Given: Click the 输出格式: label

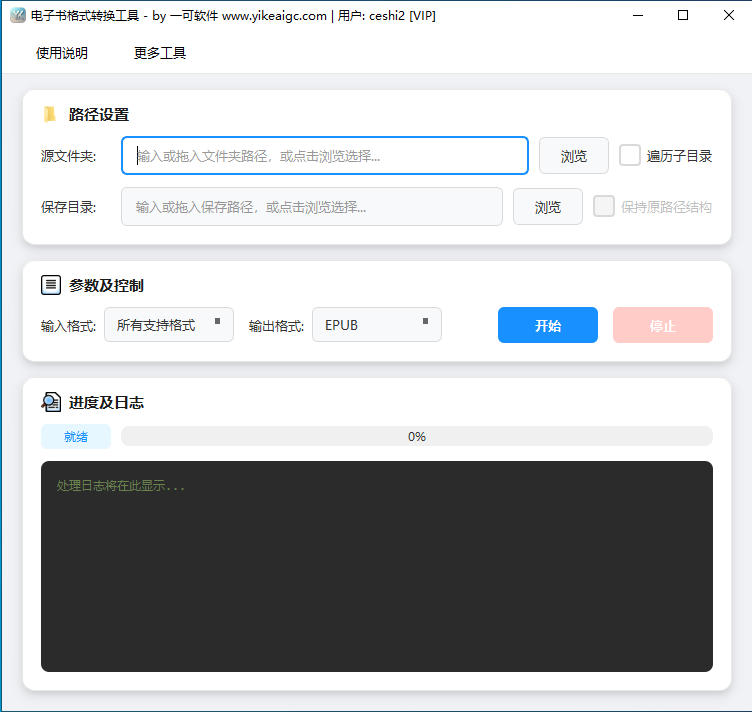Looking at the screenshot, I should click(276, 326).
